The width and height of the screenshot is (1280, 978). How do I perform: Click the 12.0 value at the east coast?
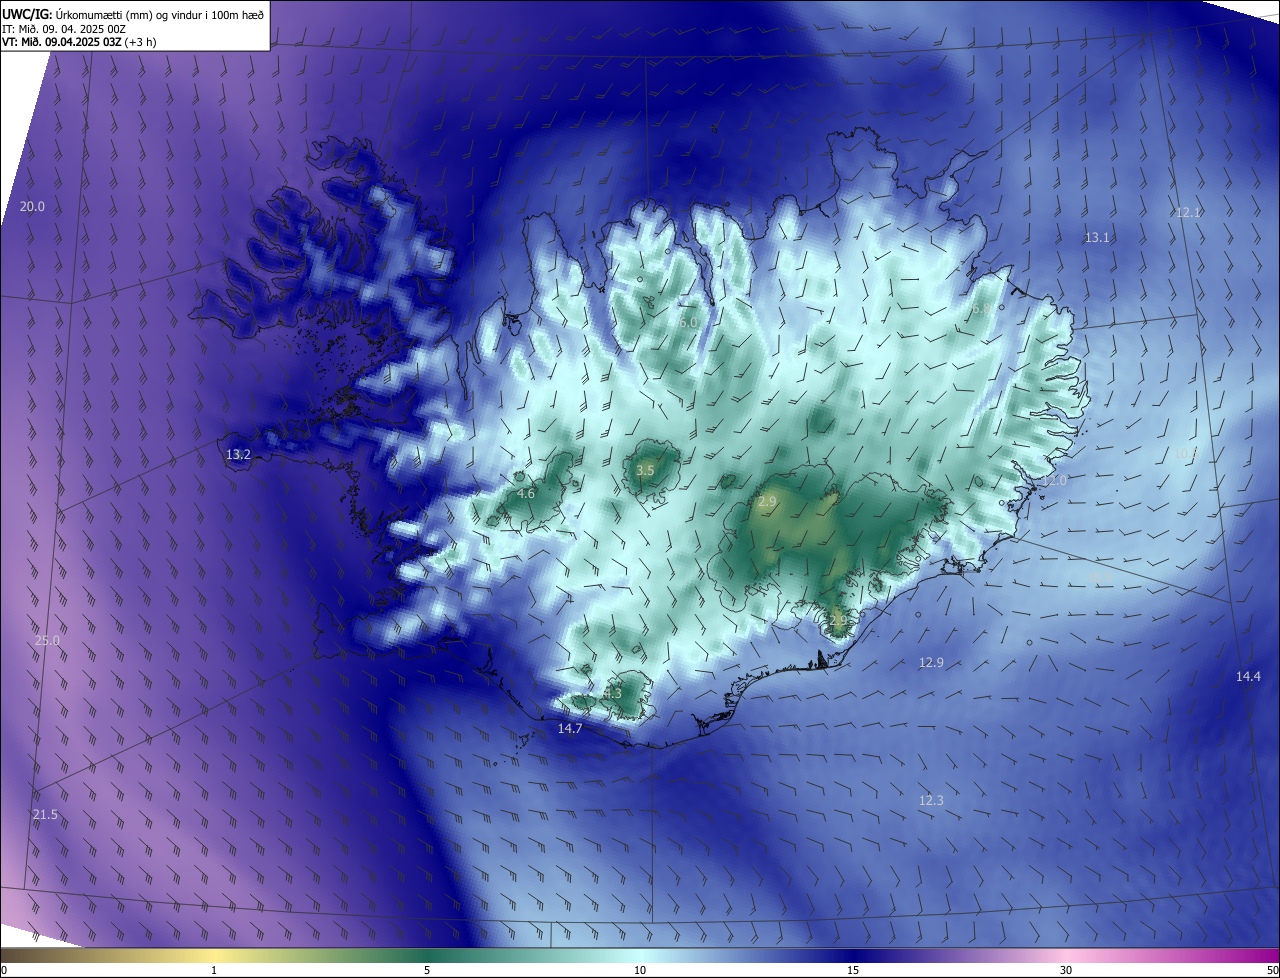[x=1055, y=480]
